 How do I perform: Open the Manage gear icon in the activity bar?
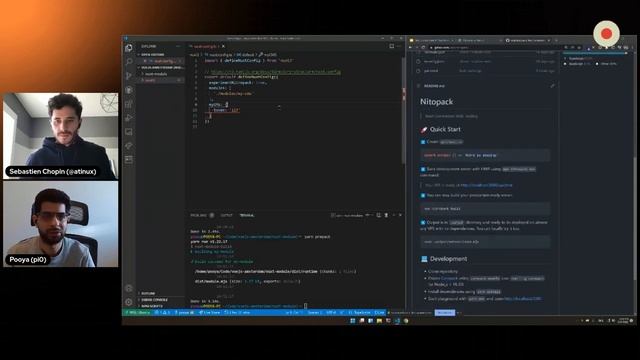[129, 302]
